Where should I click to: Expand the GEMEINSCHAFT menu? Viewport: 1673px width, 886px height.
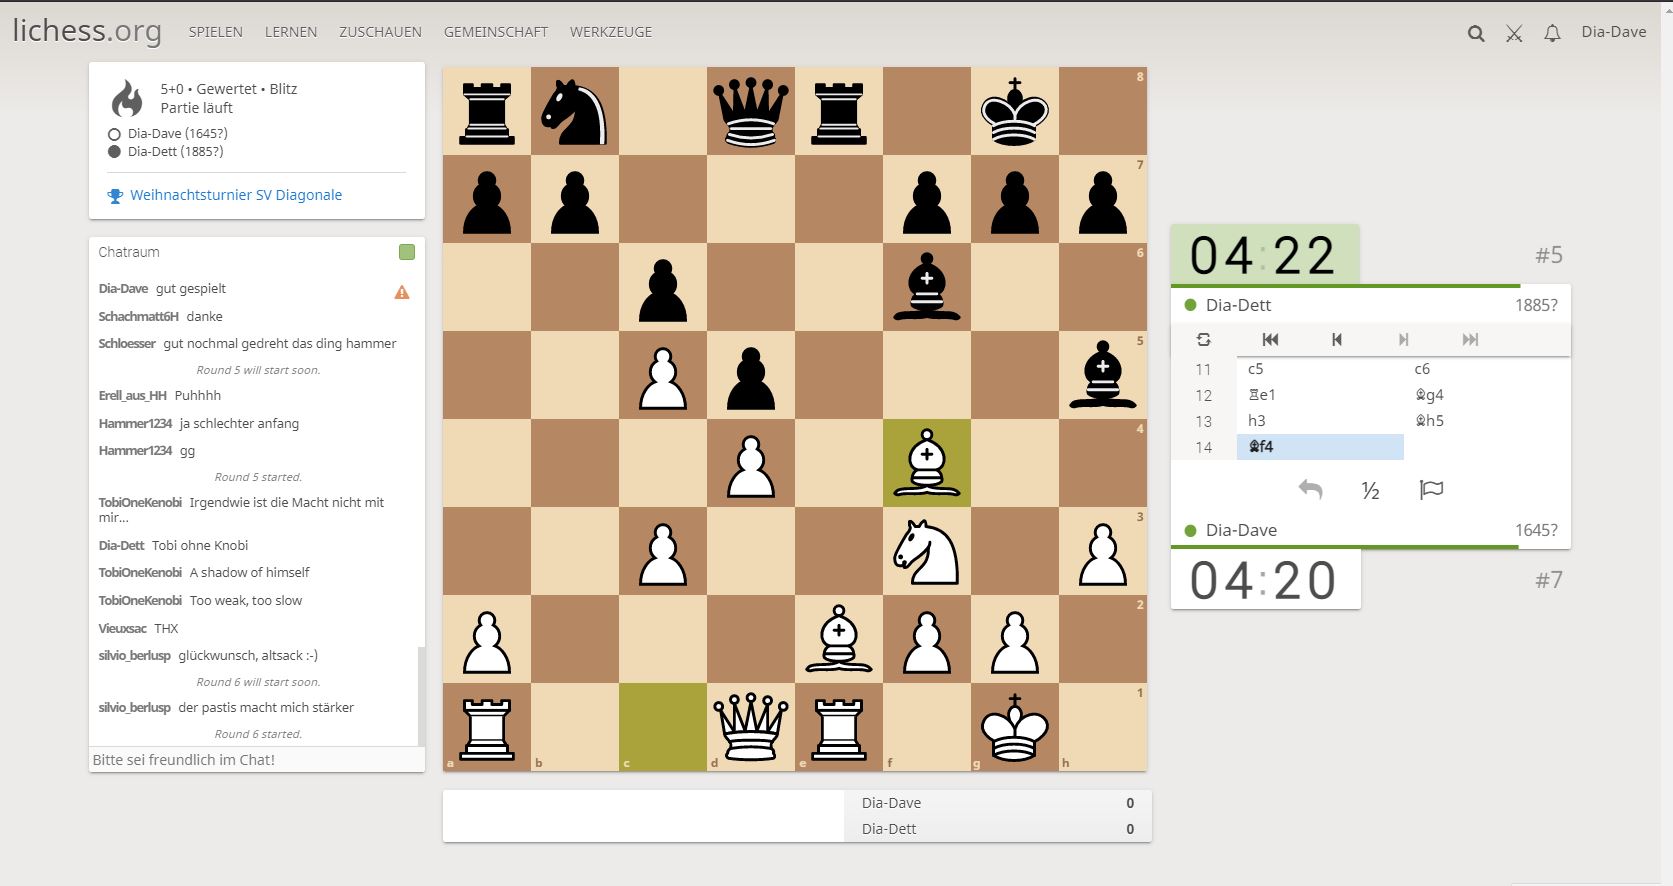496,32
